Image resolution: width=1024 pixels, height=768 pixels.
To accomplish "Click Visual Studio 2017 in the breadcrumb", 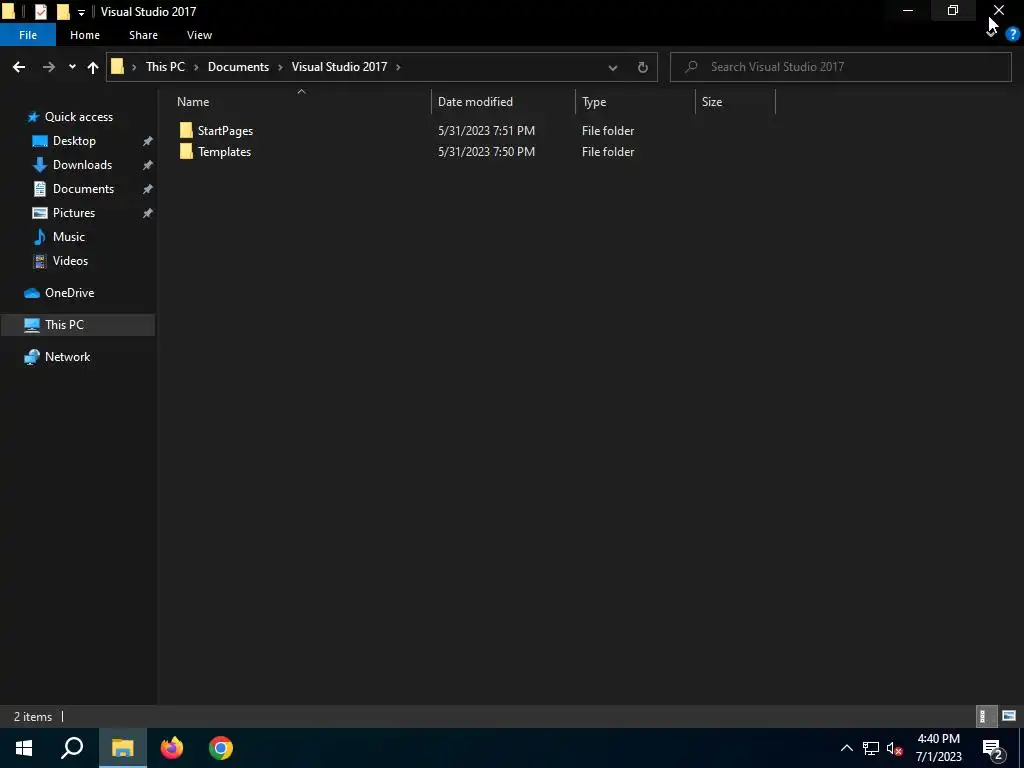I will [339, 67].
